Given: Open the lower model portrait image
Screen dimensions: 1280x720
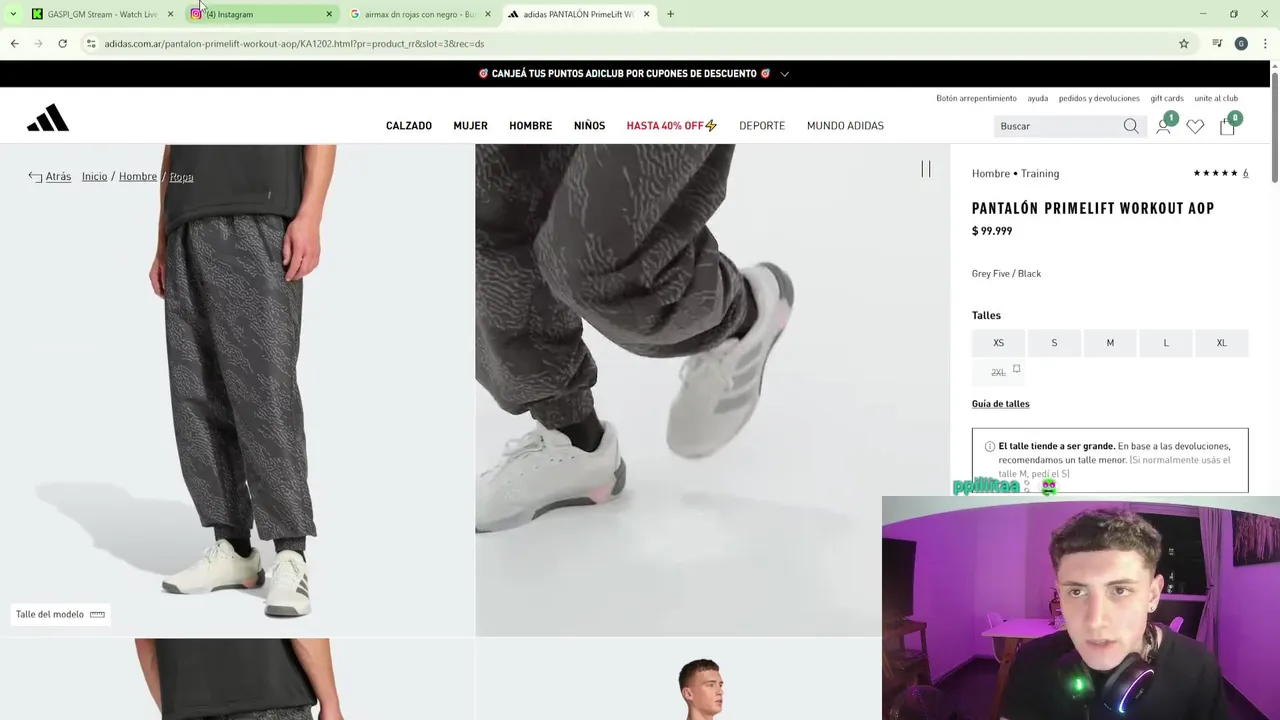Looking at the screenshot, I should [678, 680].
